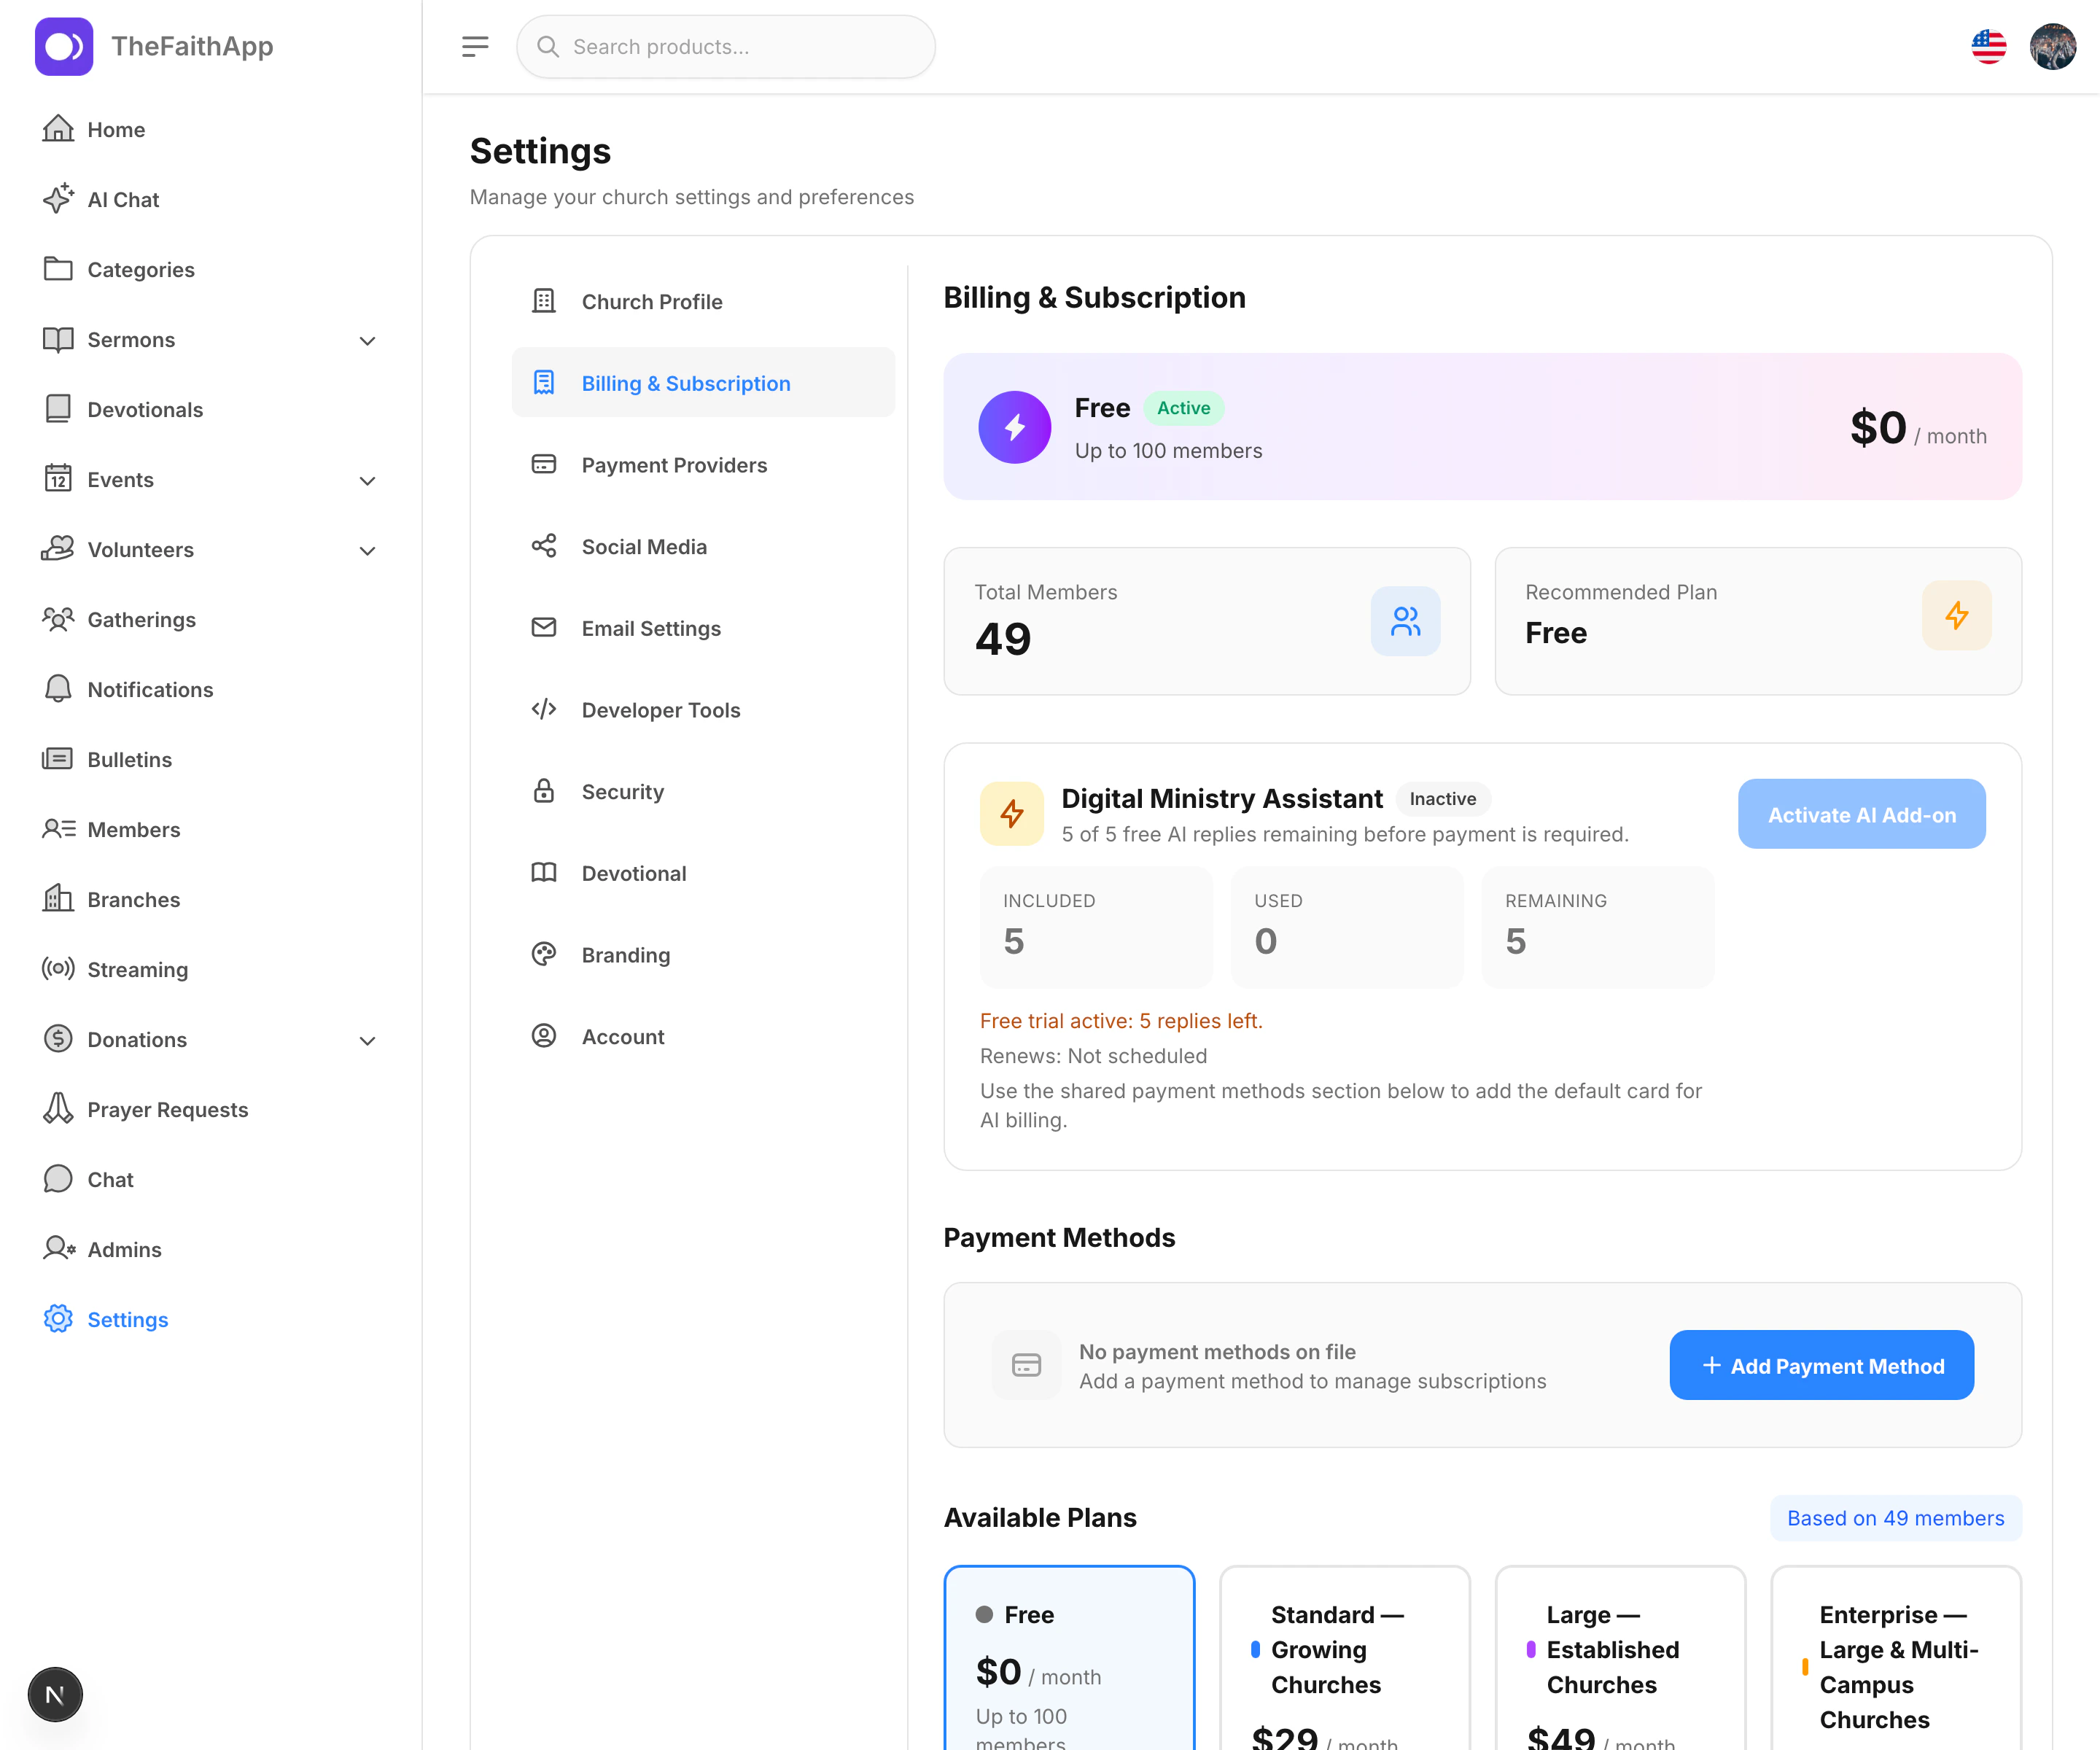The image size is (2100, 1750).
Task: Click the Add Payment Method button
Action: coord(1821,1365)
